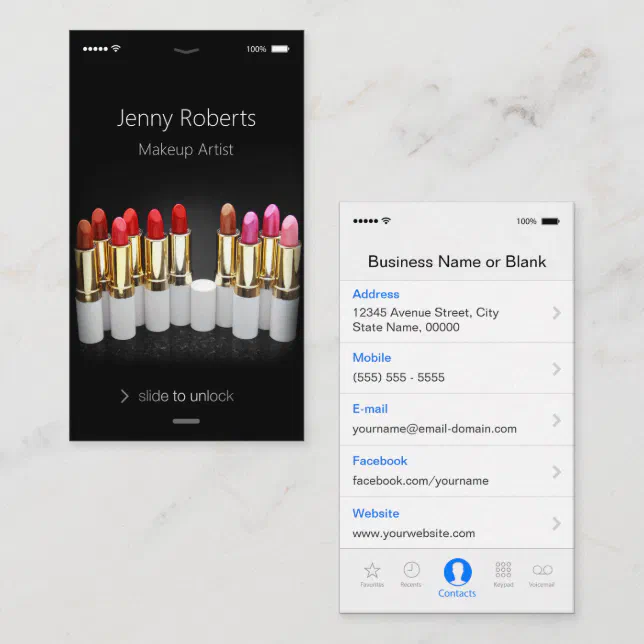644x644 pixels.
Task: Expand the Address row chevron
Action: [x=557, y=313]
